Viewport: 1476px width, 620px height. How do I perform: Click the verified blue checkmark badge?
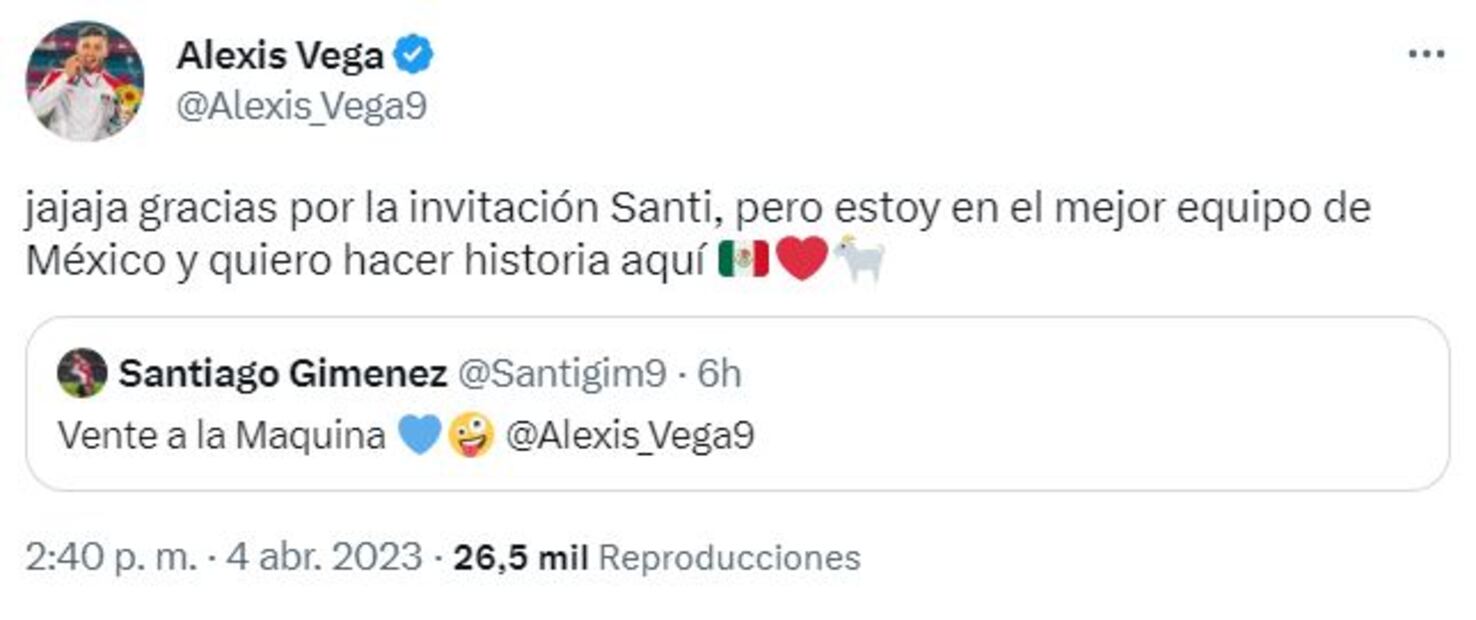tap(415, 55)
